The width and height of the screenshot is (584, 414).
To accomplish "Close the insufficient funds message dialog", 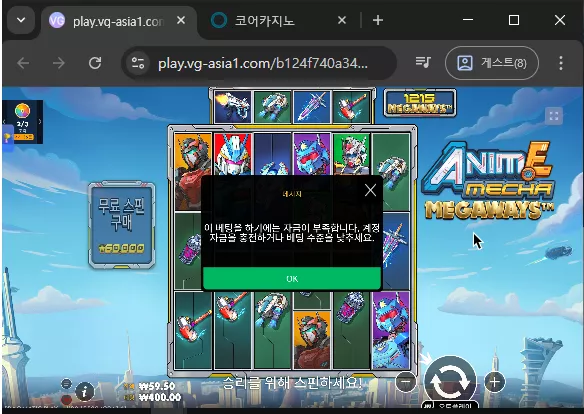I will coord(370,190).
